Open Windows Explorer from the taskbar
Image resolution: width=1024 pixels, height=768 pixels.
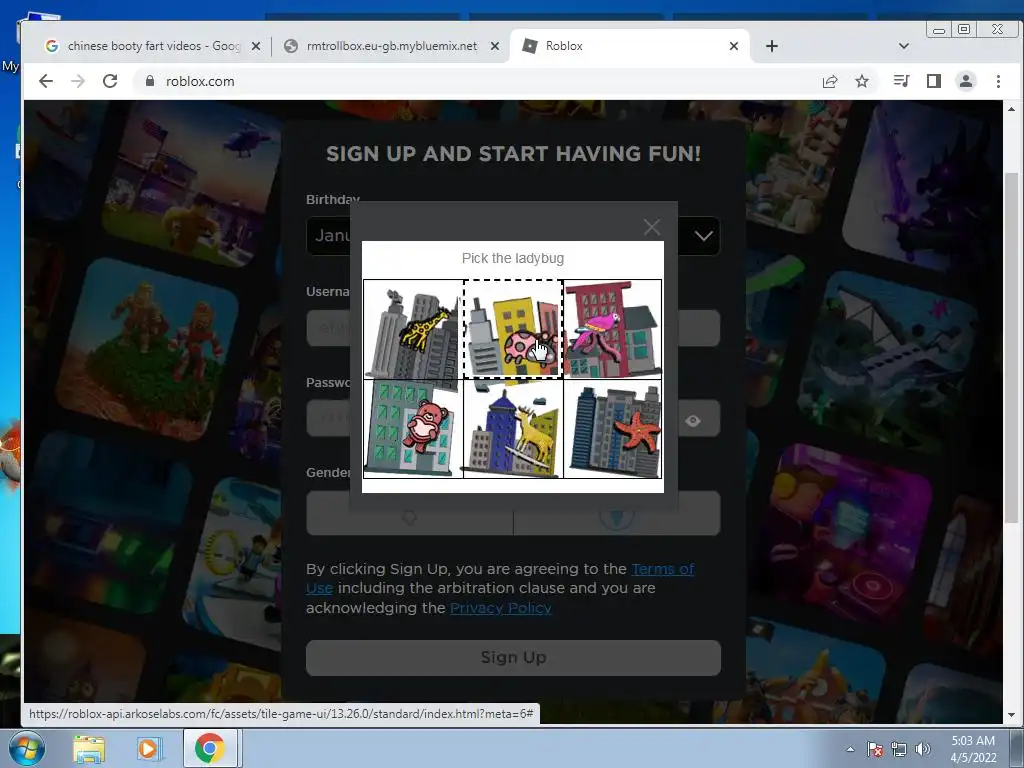point(88,748)
